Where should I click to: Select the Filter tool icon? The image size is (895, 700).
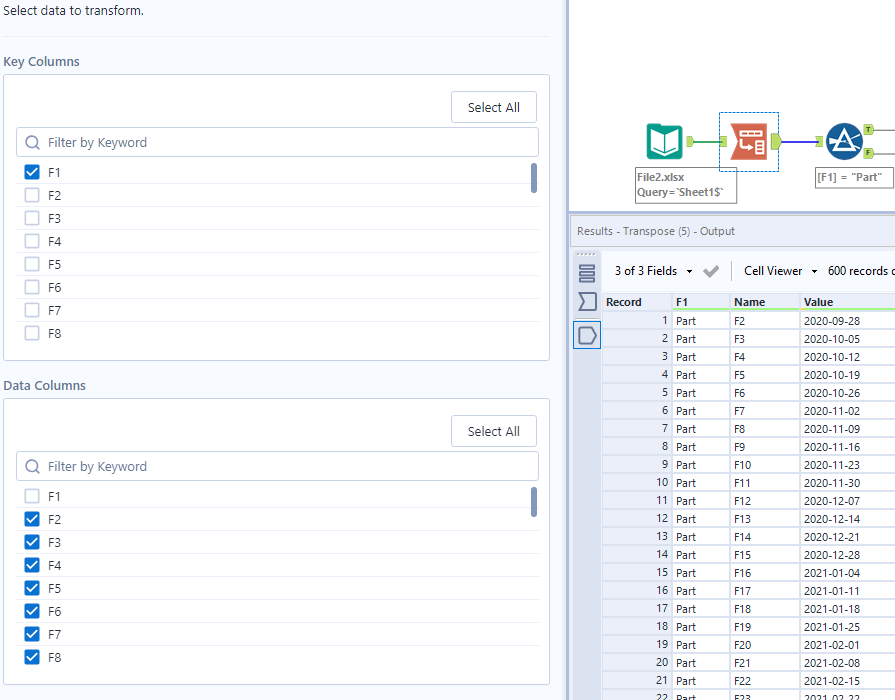(x=844, y=140)
